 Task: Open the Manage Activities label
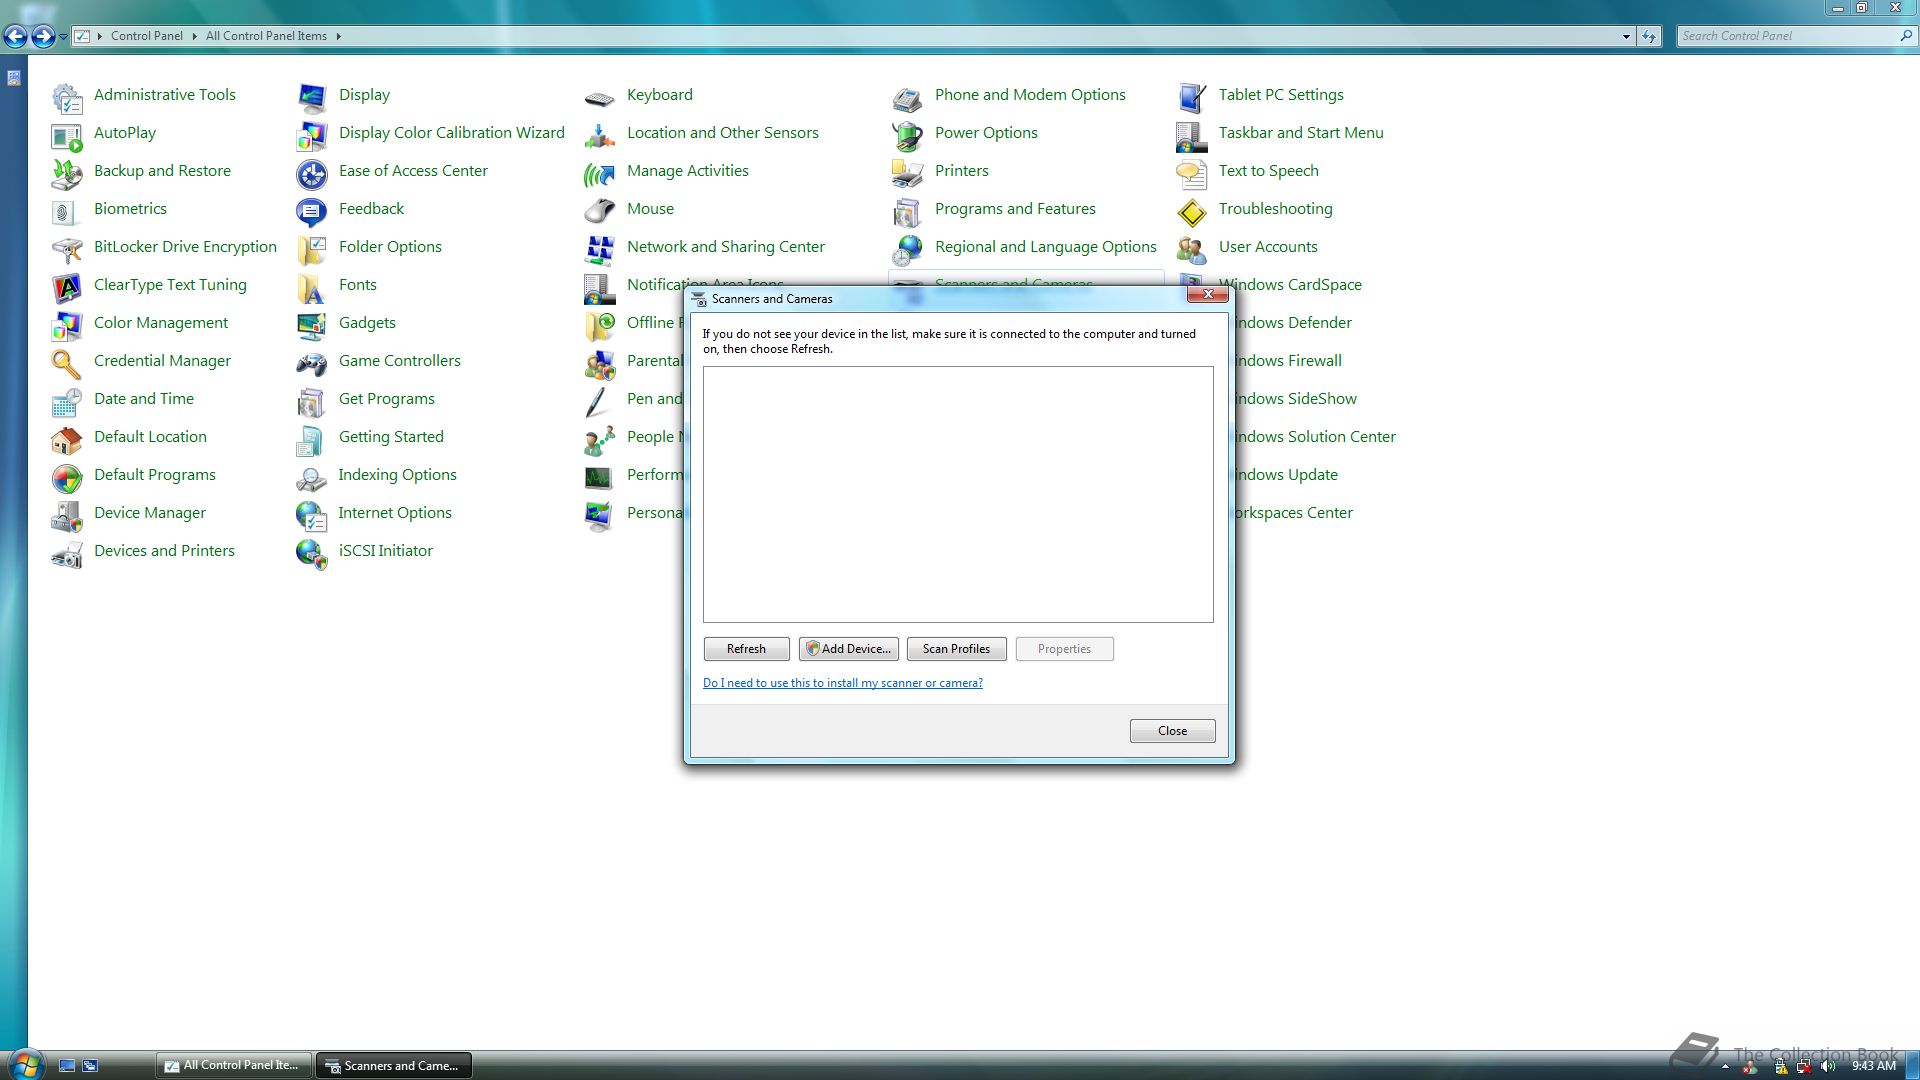[687, 171]
